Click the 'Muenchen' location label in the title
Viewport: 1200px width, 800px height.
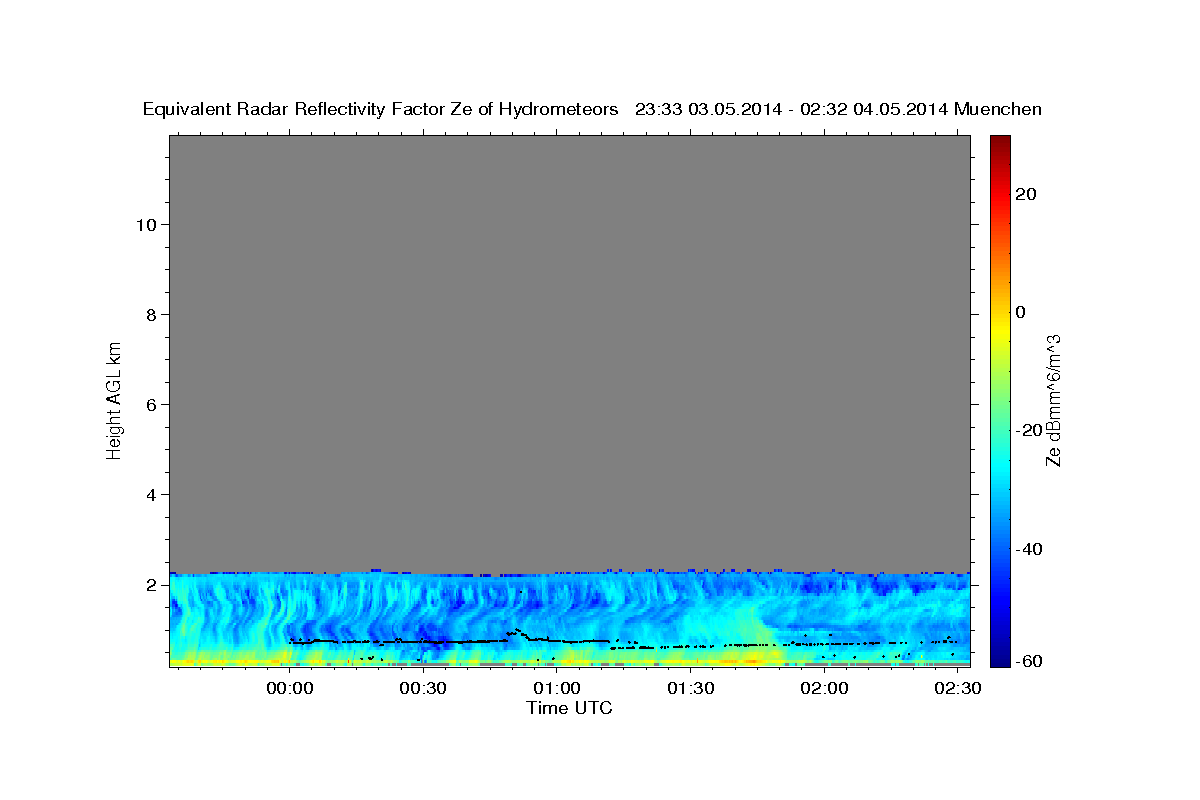(x=998, y=109)
